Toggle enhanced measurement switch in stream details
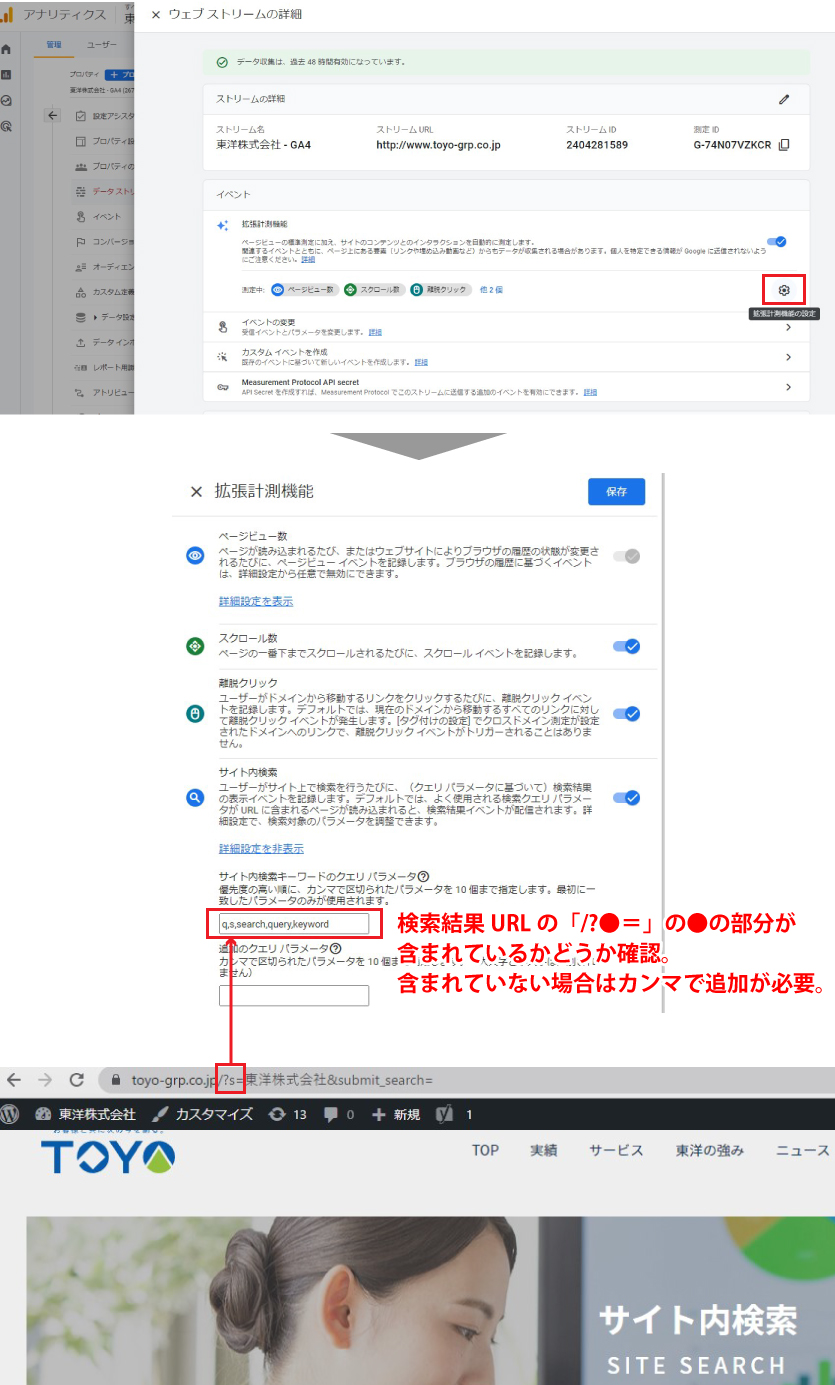The width and height of the screenshot is (835, 1385). pos(776,242)
